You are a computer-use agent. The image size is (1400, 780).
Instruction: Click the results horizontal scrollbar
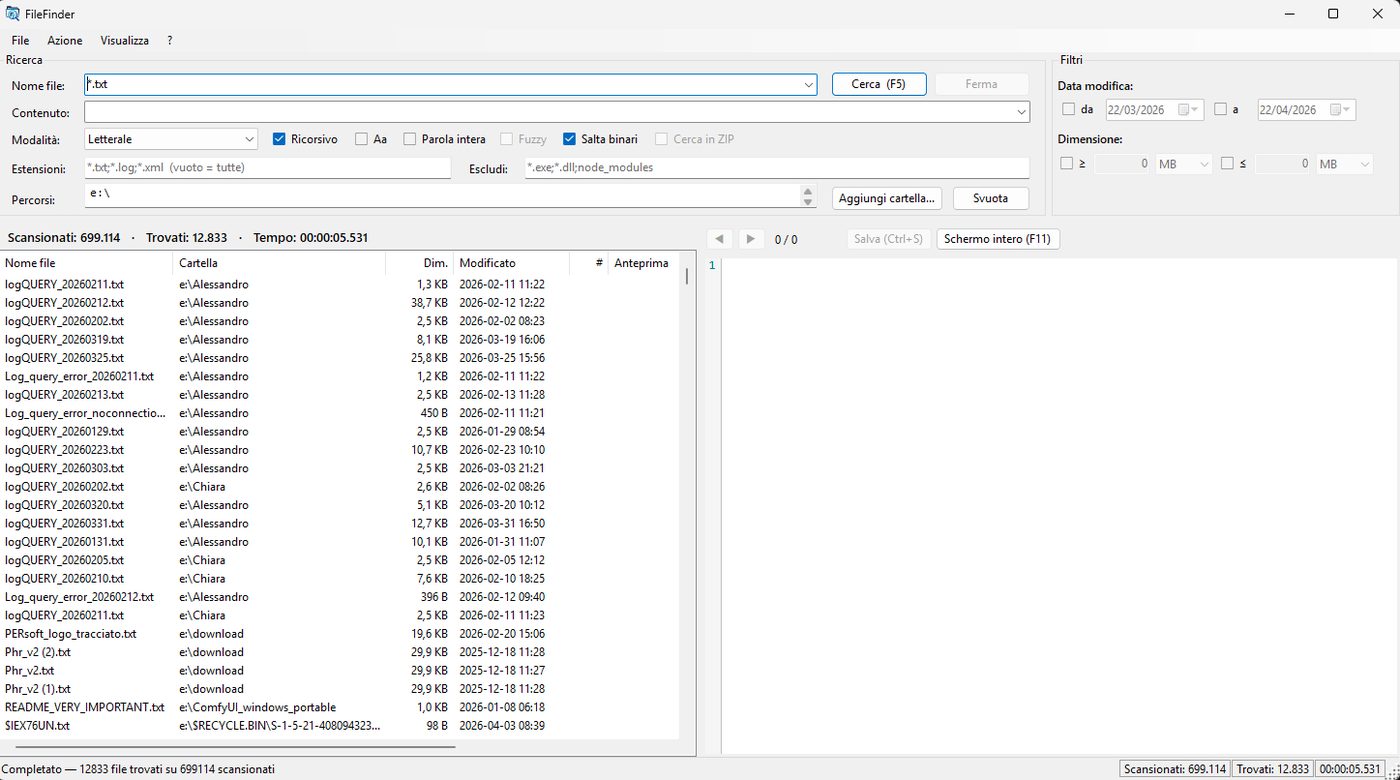point(235,747)
